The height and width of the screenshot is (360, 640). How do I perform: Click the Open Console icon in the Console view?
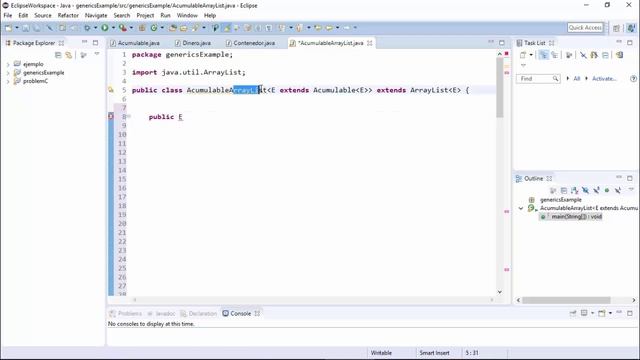click(x=602, y=313)
